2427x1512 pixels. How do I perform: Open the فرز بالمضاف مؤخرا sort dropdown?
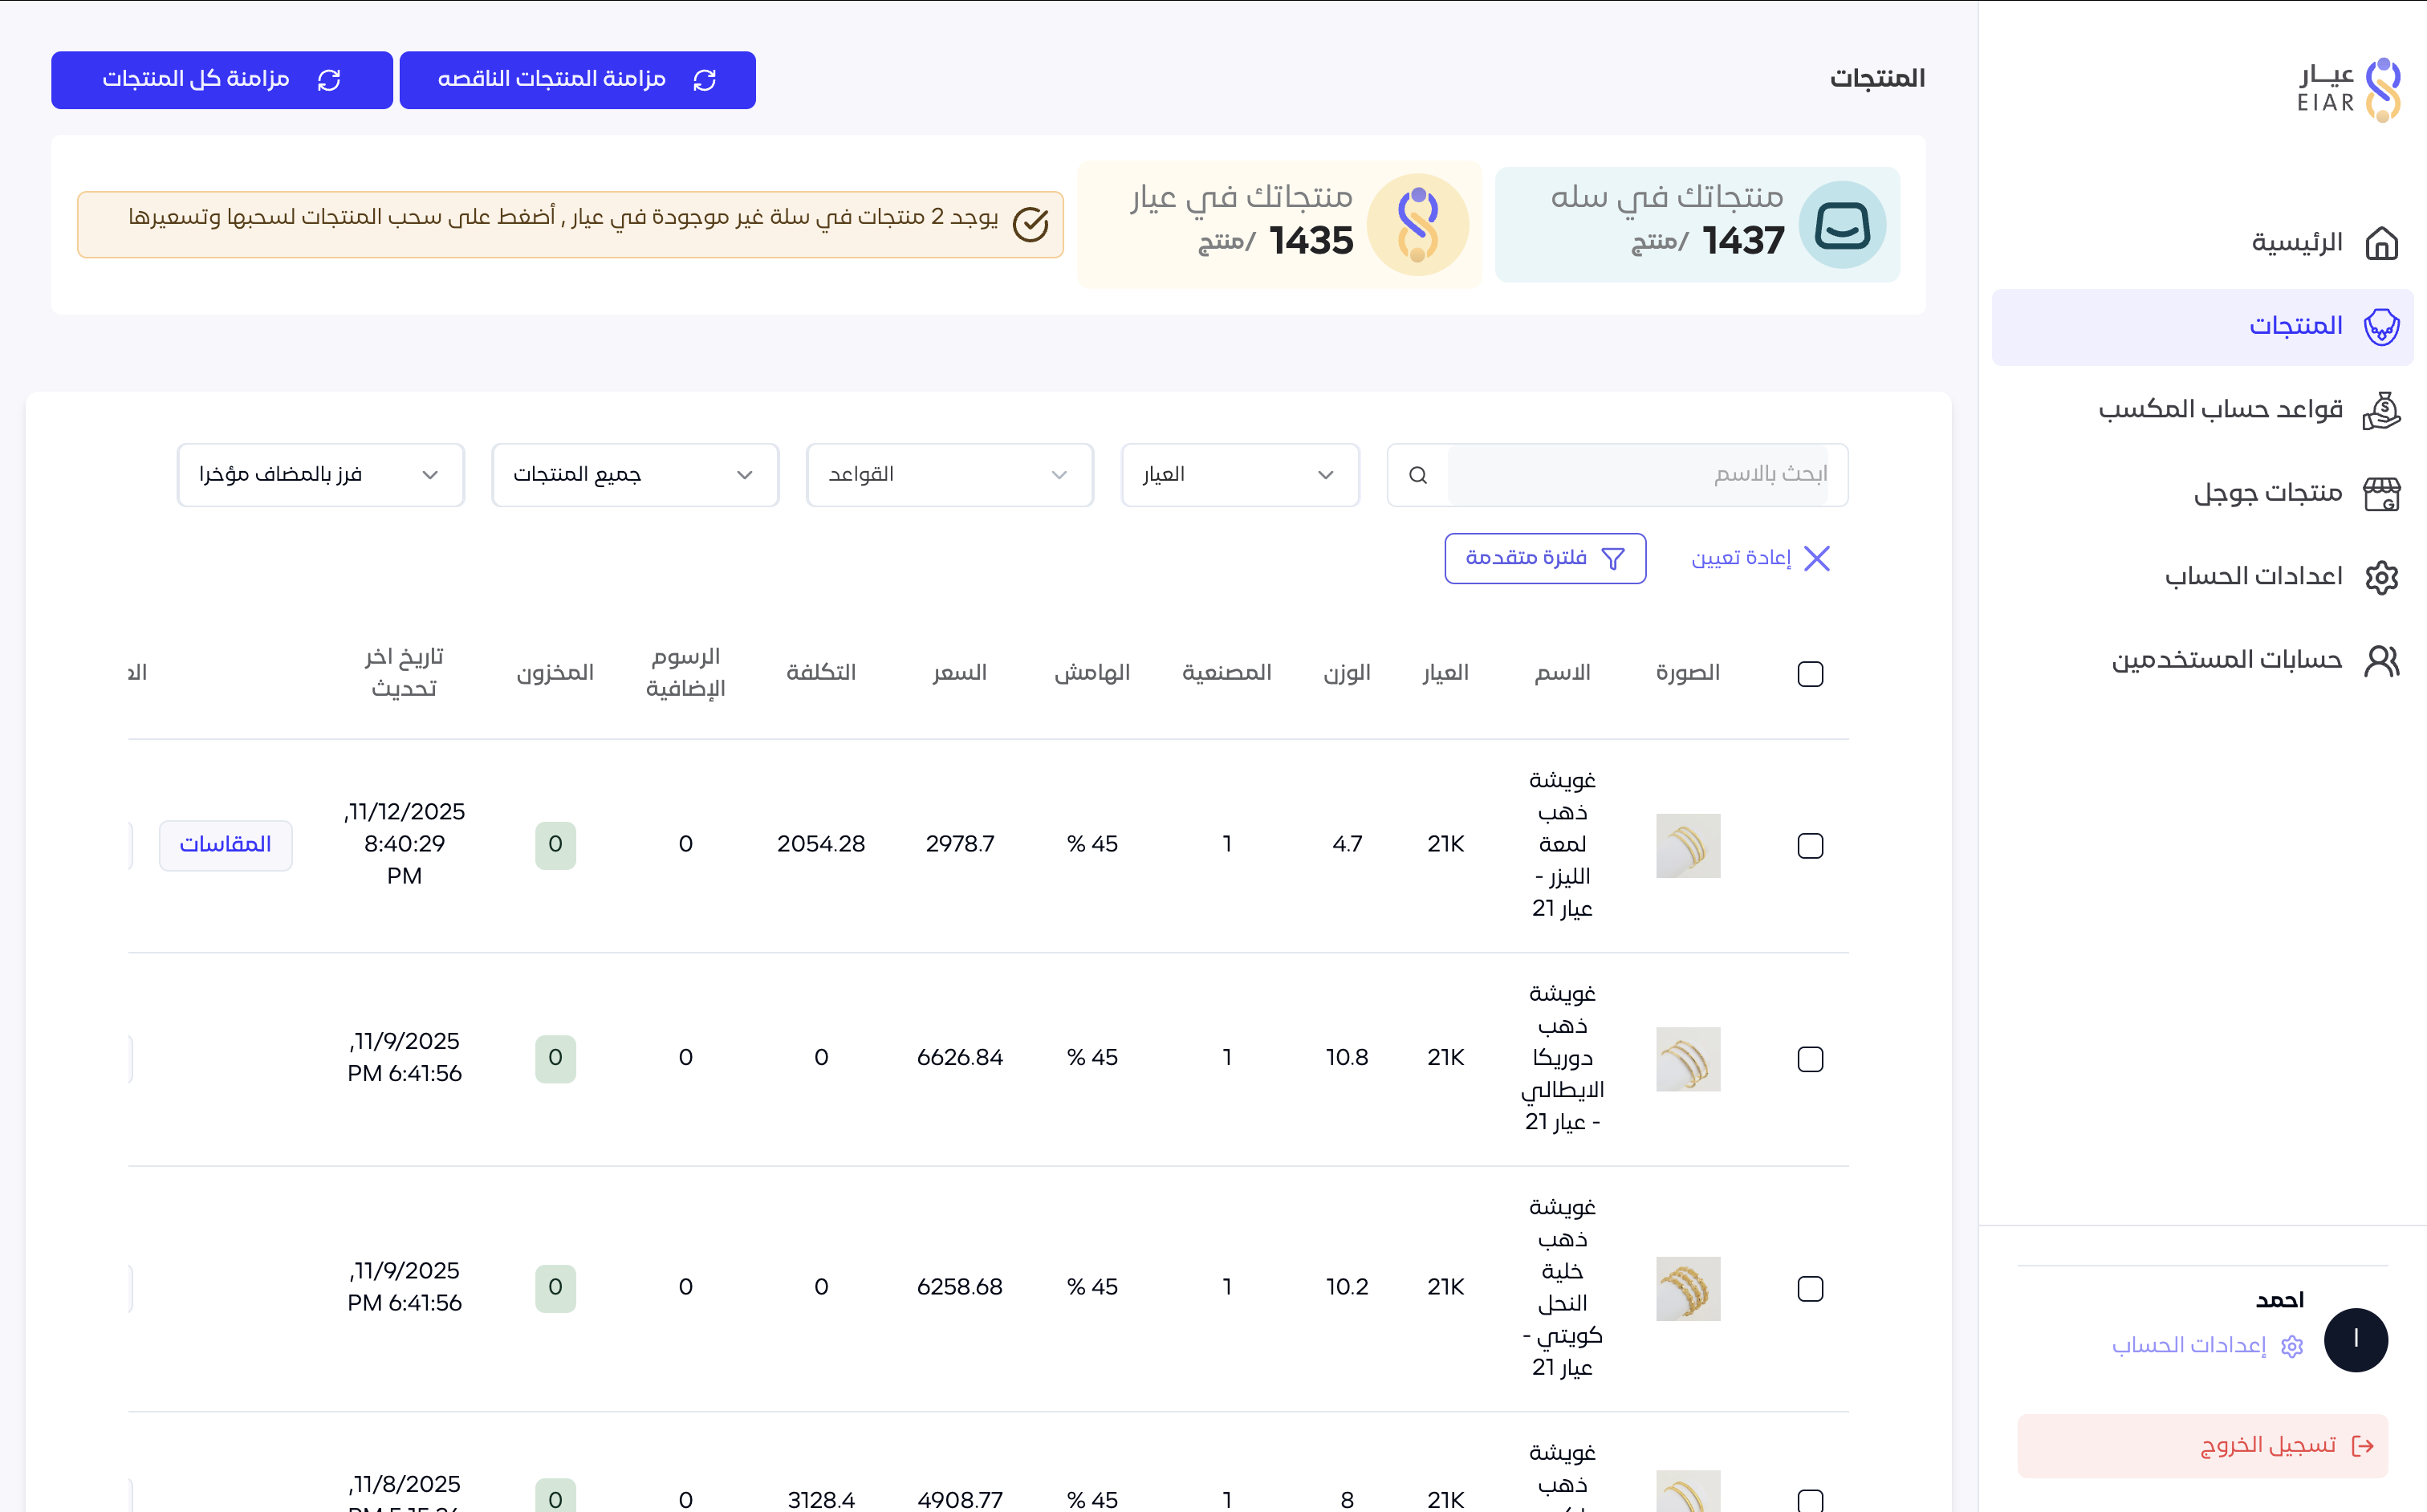(320, 475)
